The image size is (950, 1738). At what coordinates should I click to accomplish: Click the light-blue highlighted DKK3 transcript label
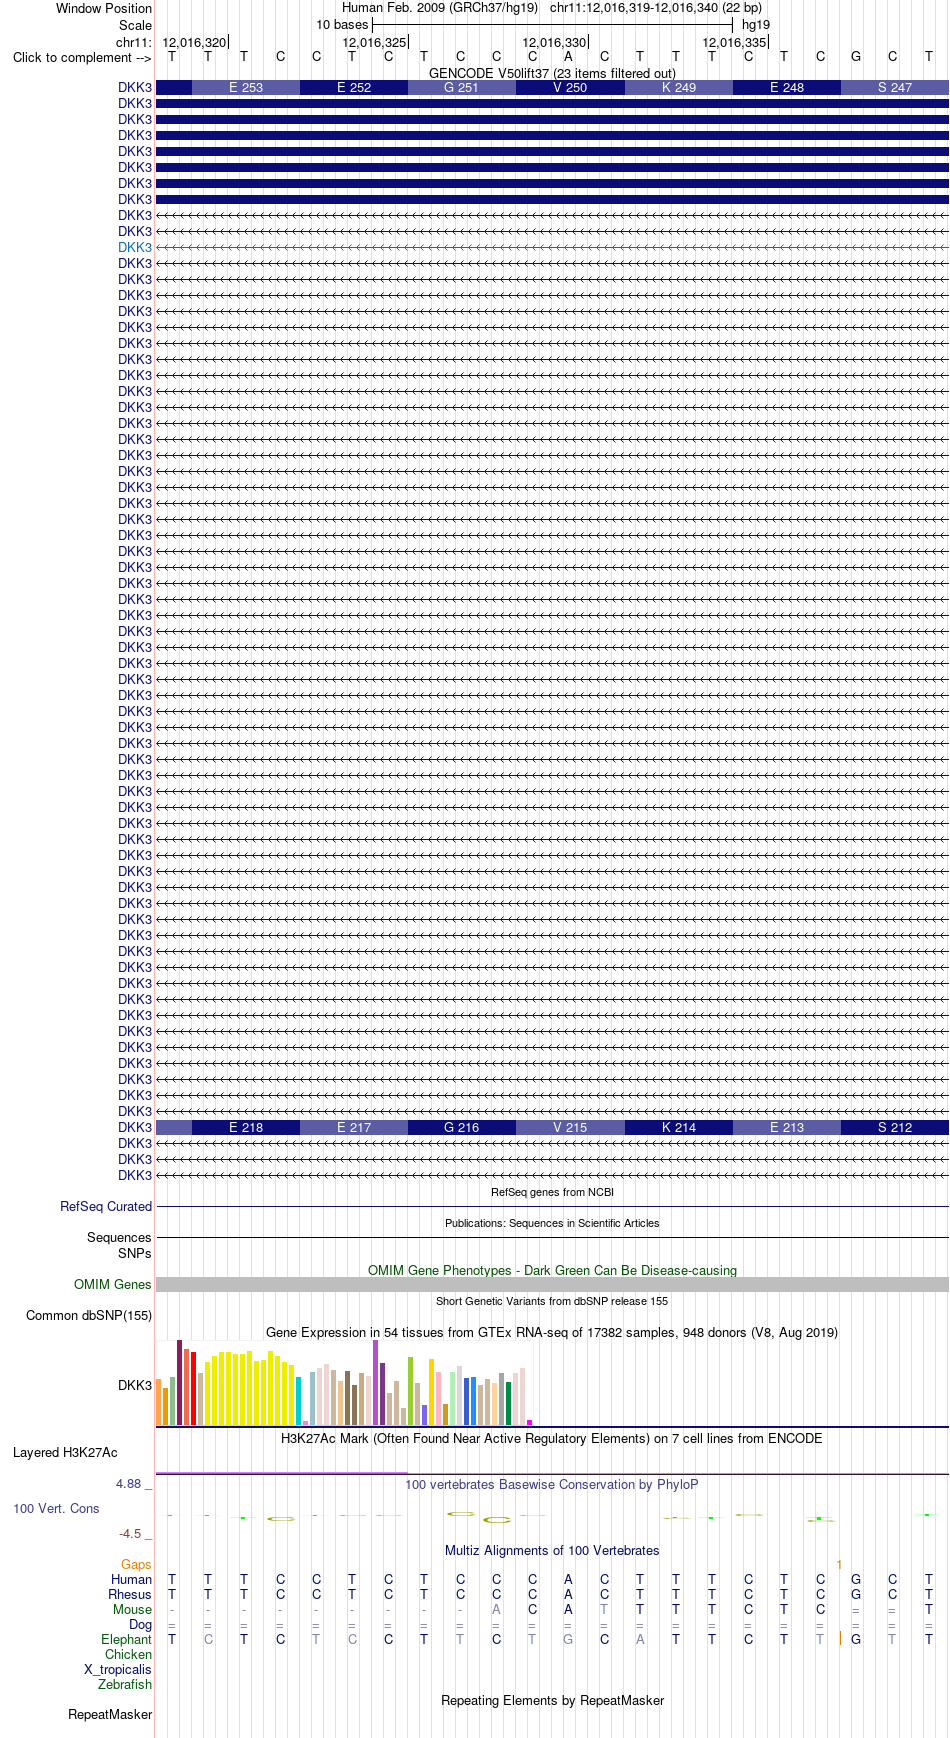click(x=135, y=247)
